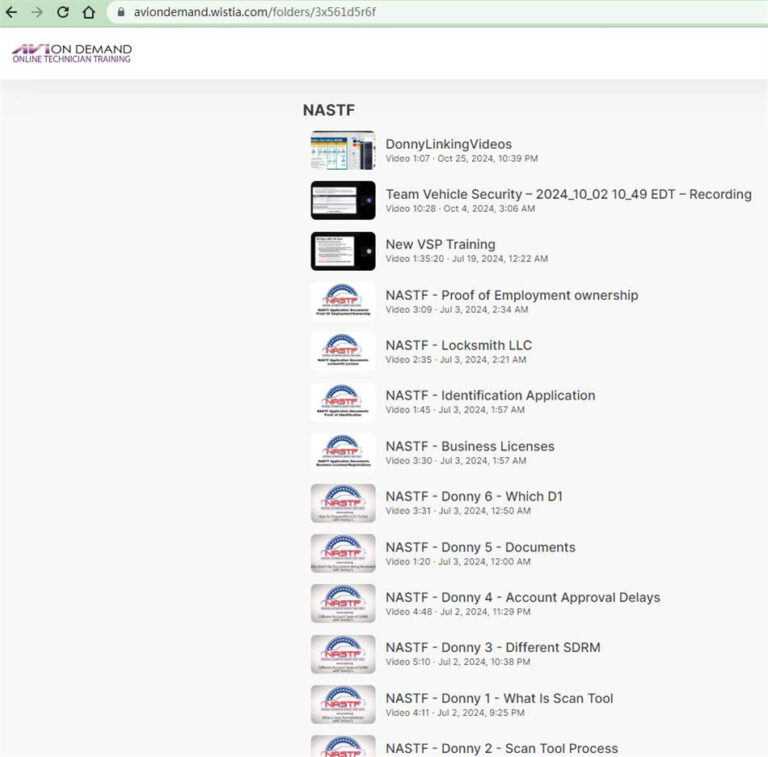This screenshot has height=757, width=768.
Task: Open NASTF - Locksmith LLC video title
Action: pyautogui.click(x=458, y=345)
